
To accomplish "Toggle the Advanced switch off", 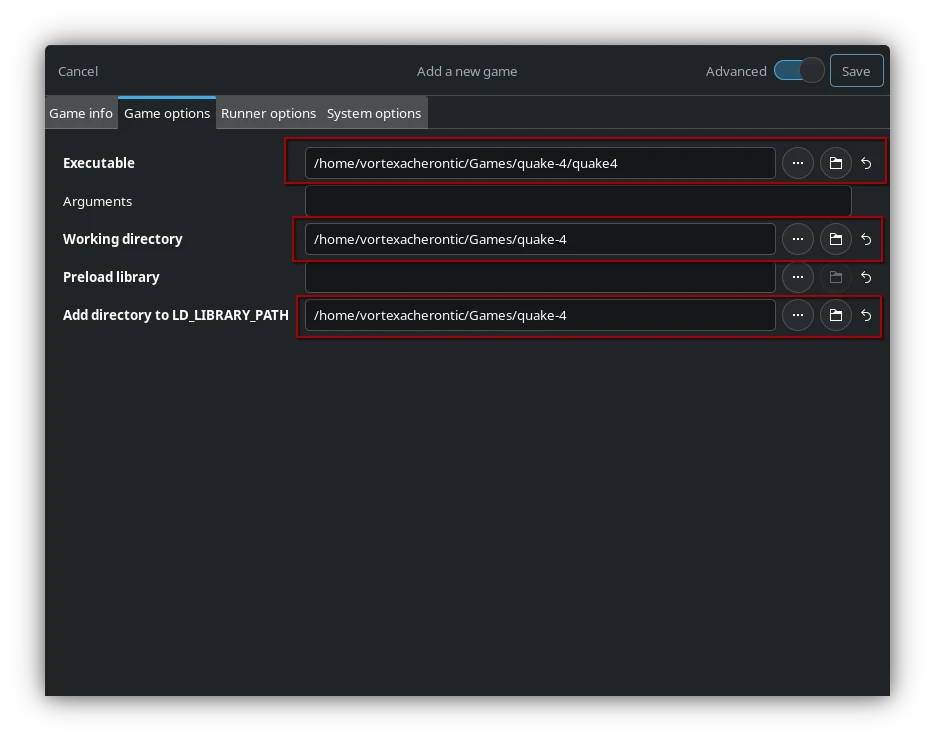I will (x=797, y=70).
